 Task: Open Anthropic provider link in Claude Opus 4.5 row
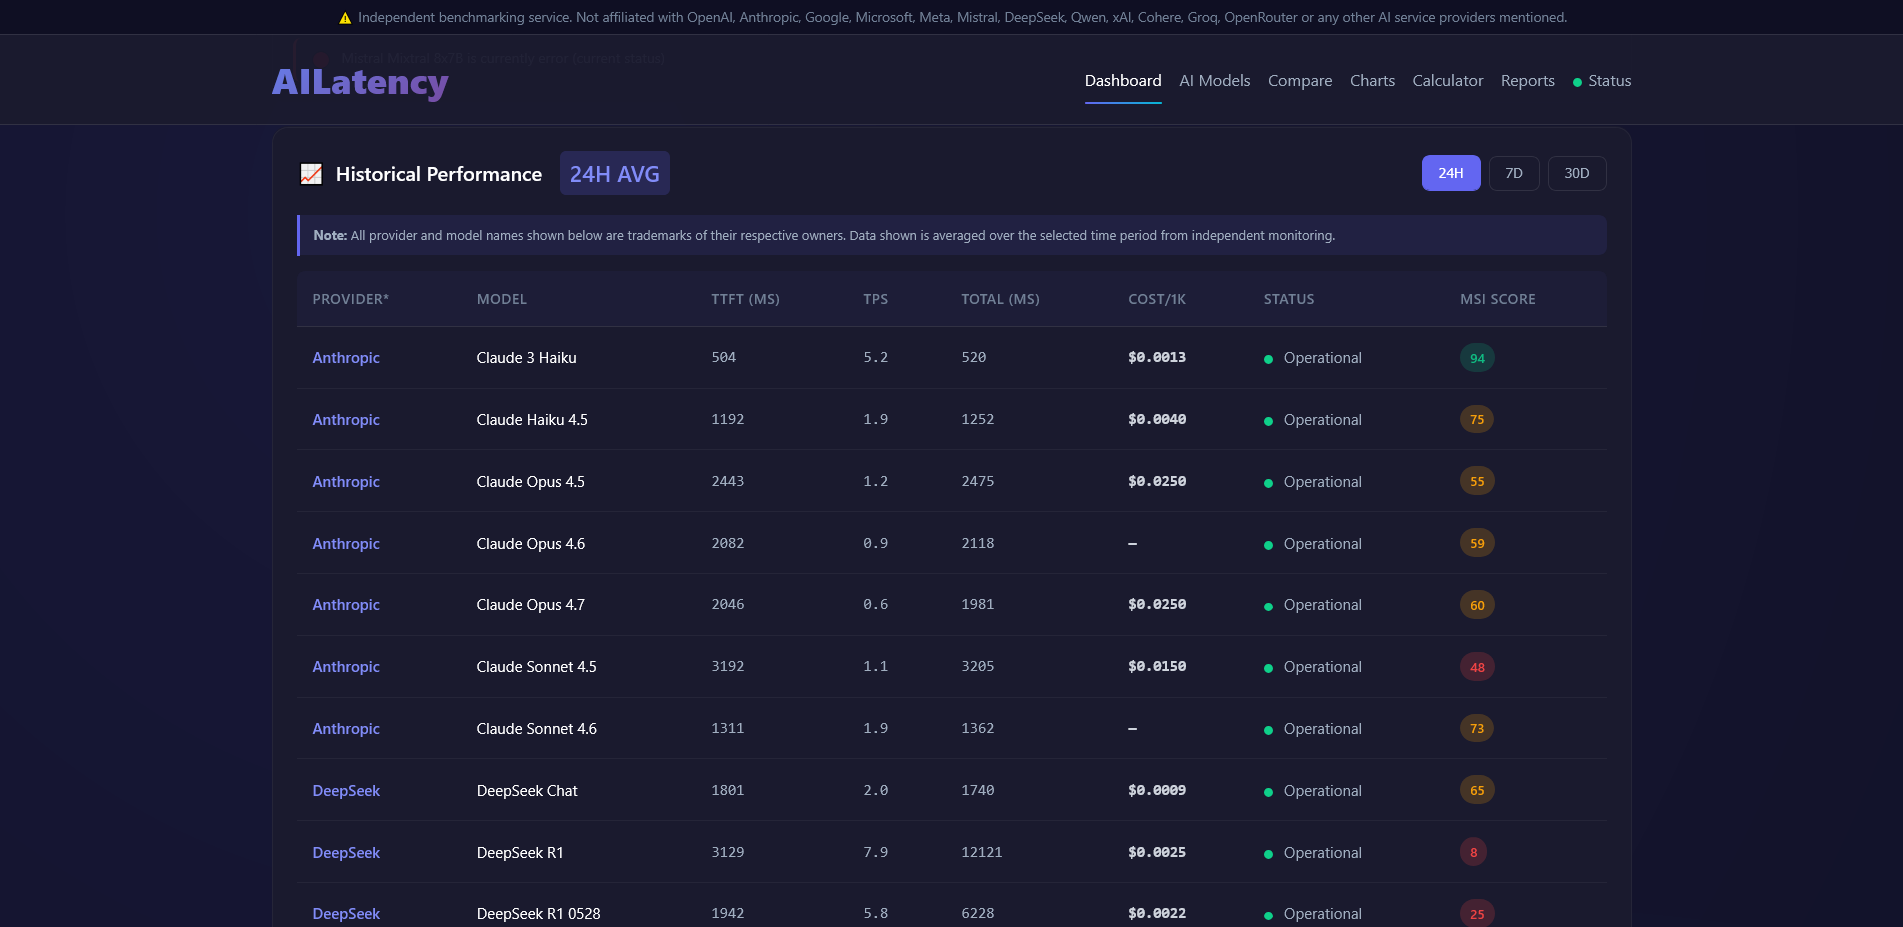pyautogui.click(x=346, y=482)
